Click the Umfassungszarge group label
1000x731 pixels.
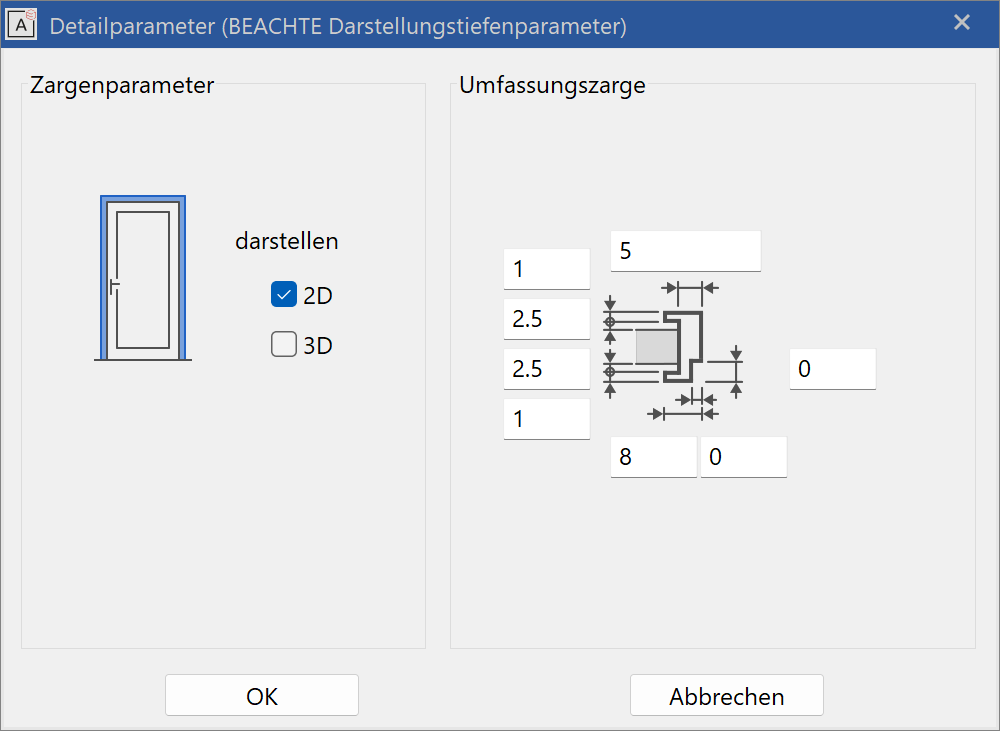(552, 85)
